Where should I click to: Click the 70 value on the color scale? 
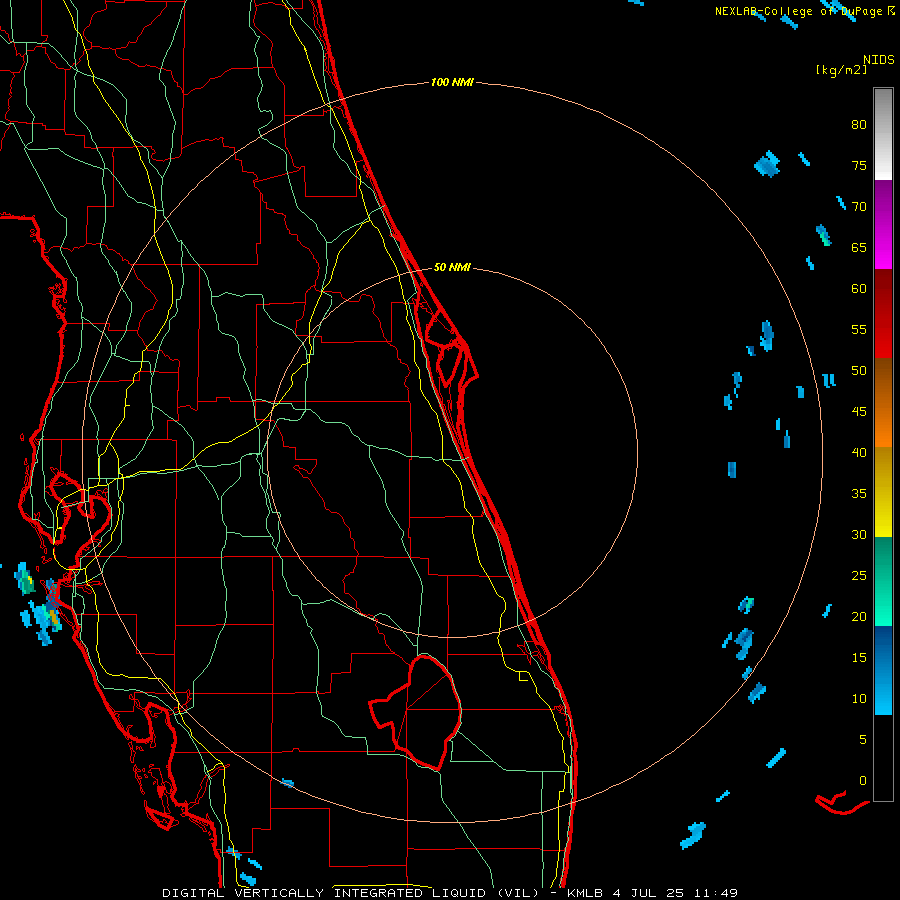[x=859, y=207]
